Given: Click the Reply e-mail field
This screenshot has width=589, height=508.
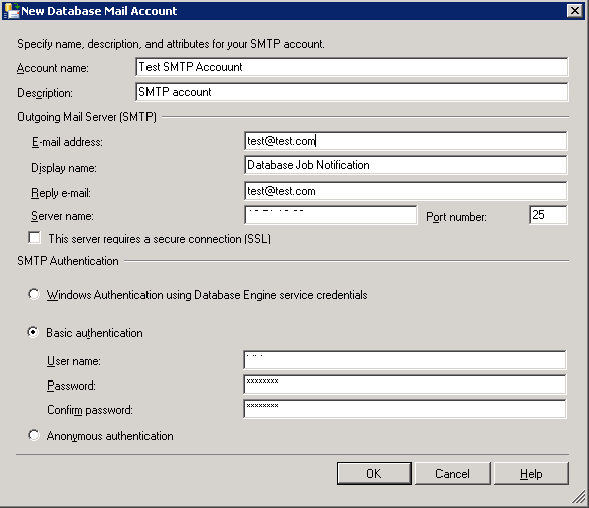Looking at the screenshot, I should (x=405, y=191).
